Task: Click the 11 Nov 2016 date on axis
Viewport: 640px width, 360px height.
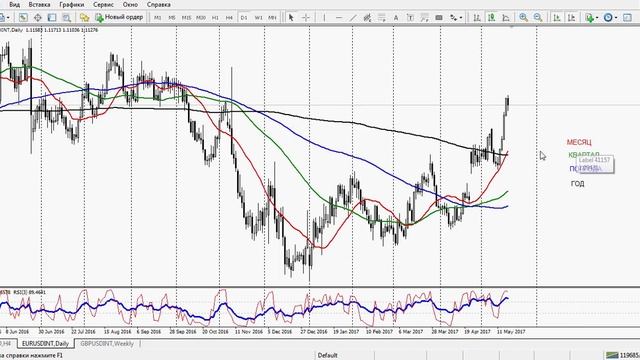Action: point(249,332)
